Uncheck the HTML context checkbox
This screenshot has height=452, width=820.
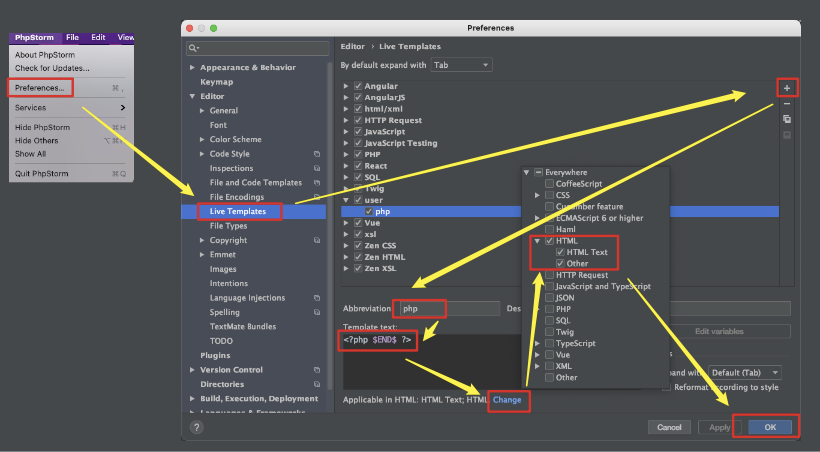(549, 241)
